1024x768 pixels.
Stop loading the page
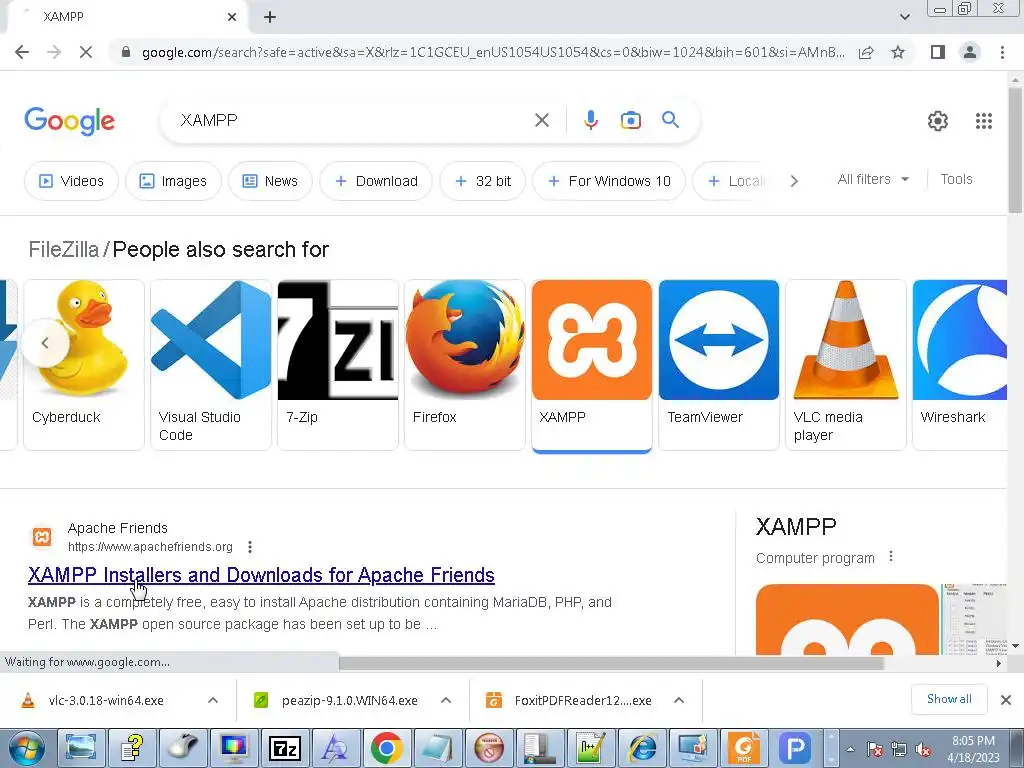click(86, 52)
